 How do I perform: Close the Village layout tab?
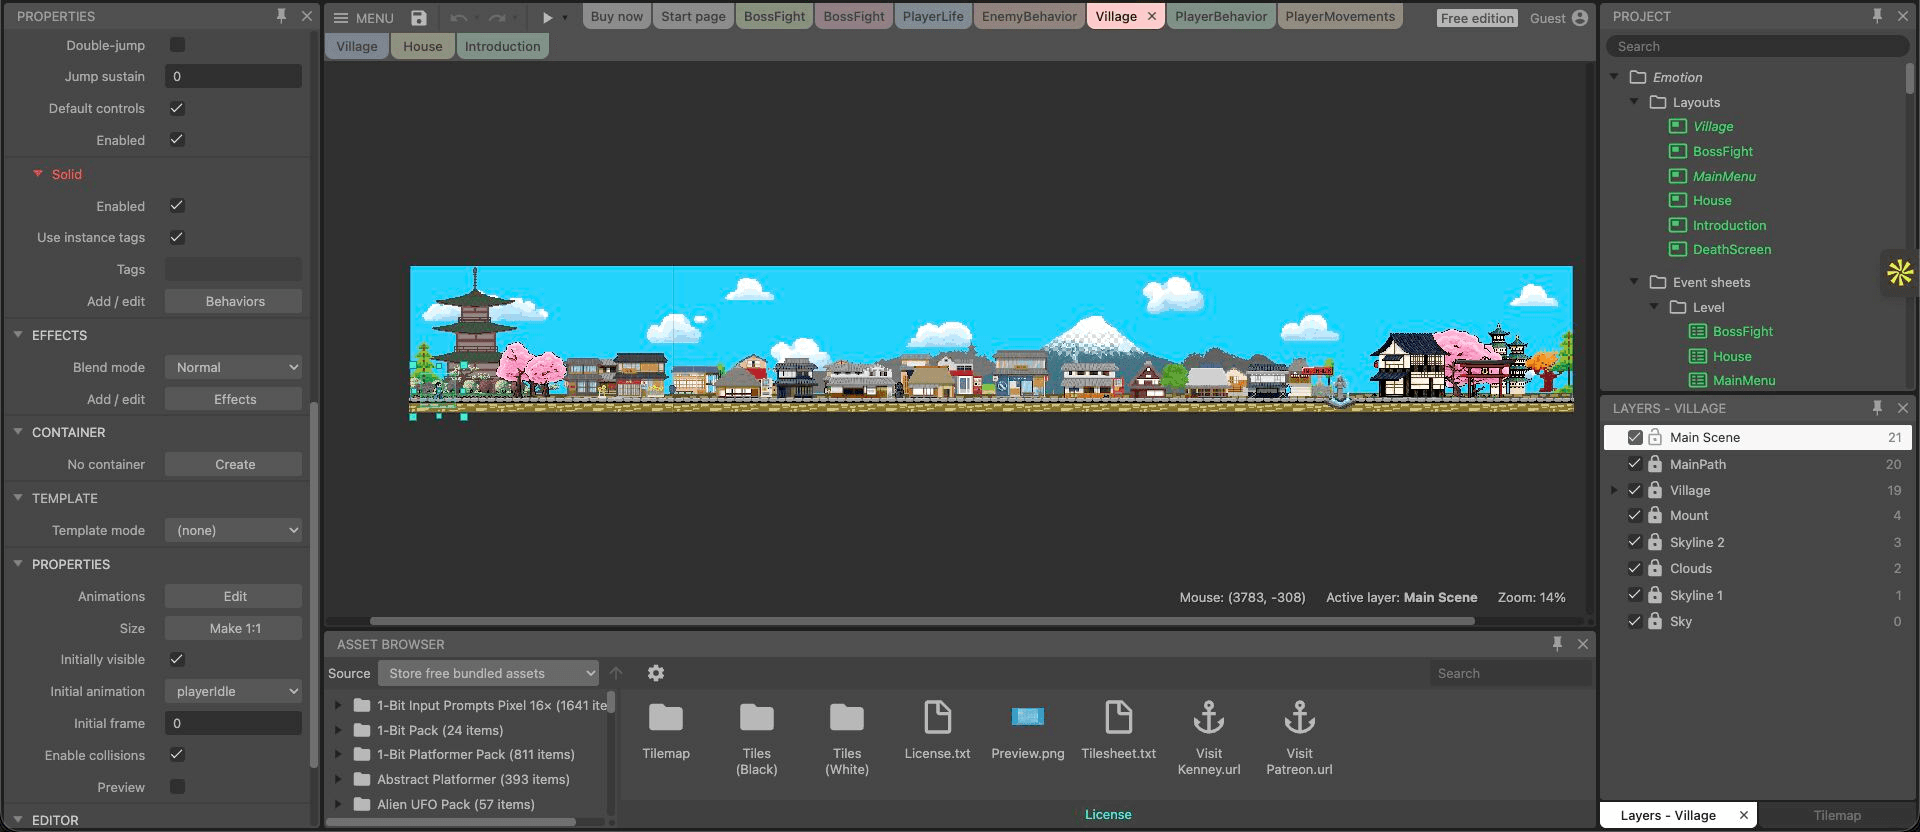[1152, 16]
